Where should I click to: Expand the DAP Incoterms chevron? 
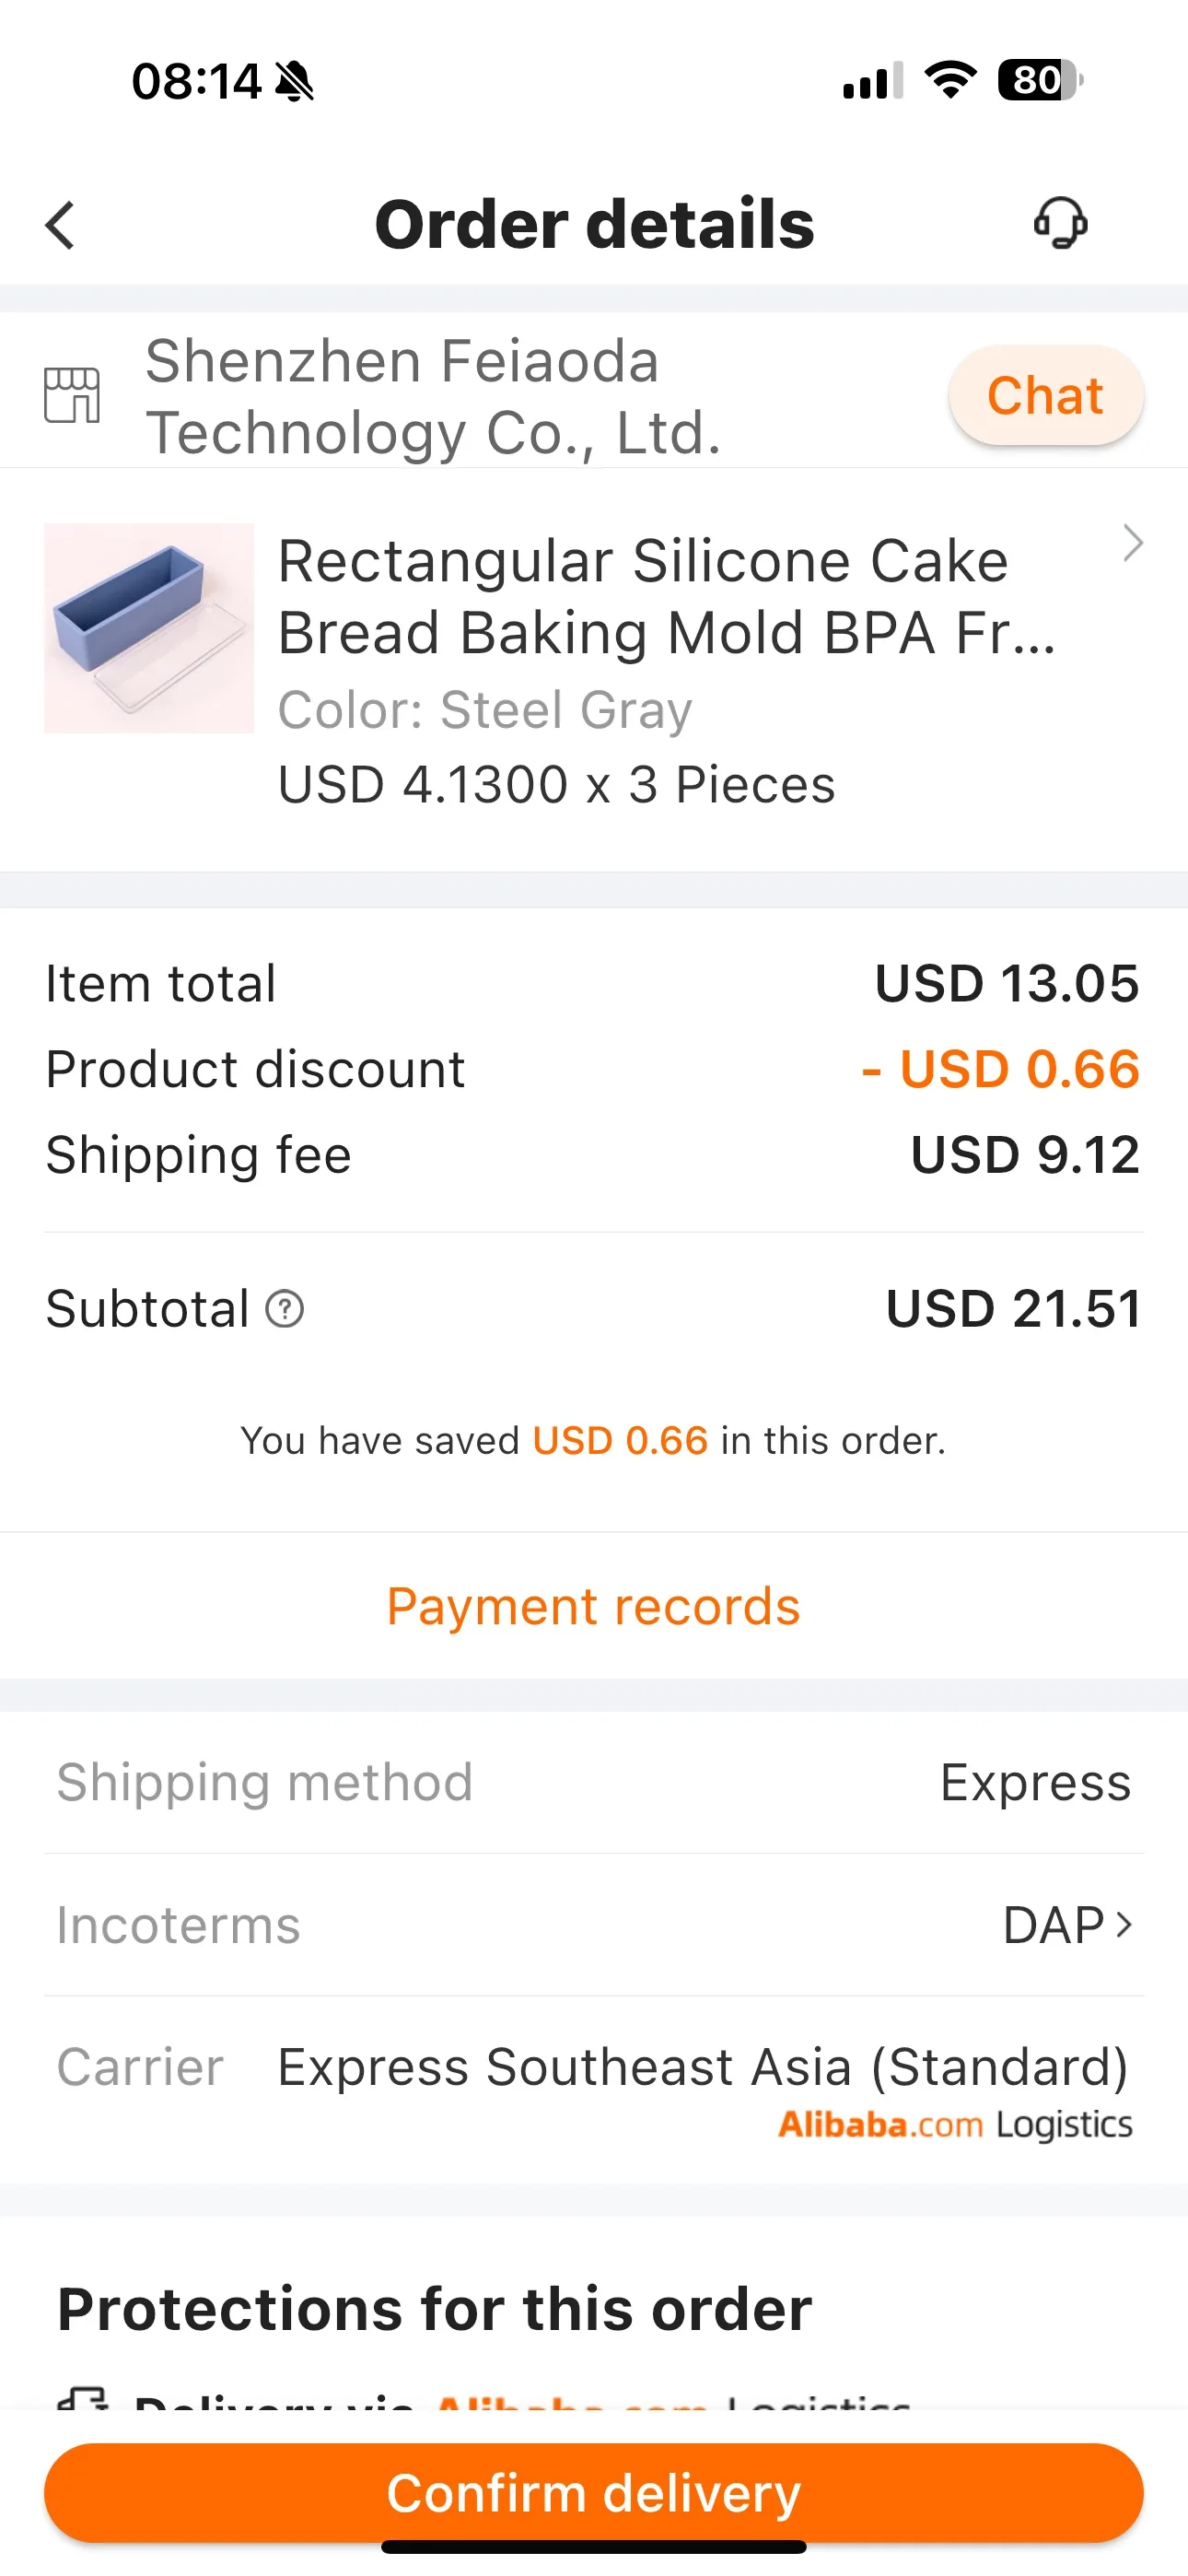pos(1124,1924)
